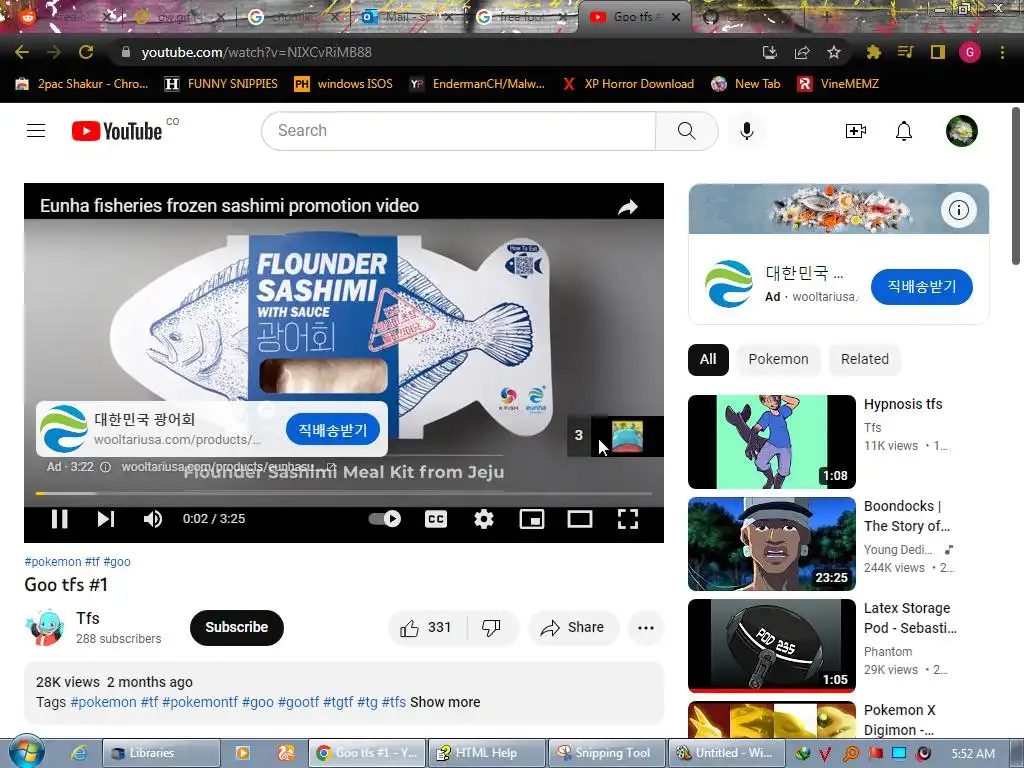
Task: Bookmark this page with star icon
Action: 833,52
